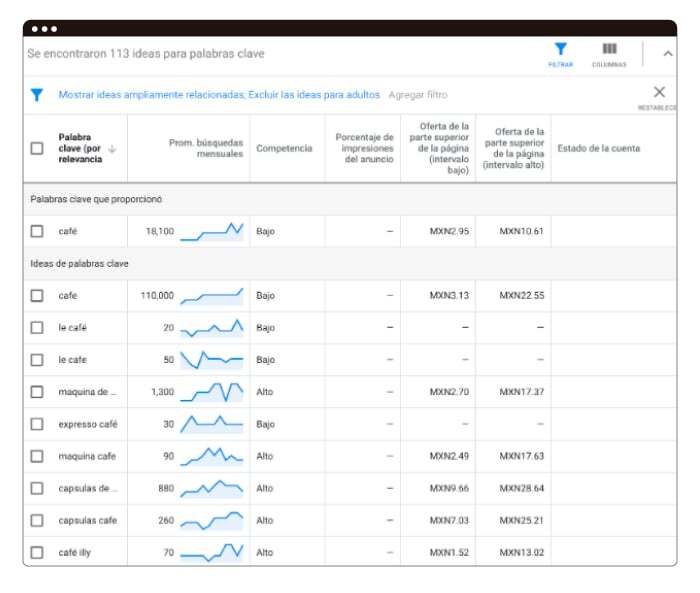Collapse the keyword ideas panel chevron
The height and width of the screenshot is (593, 700).
667,54
